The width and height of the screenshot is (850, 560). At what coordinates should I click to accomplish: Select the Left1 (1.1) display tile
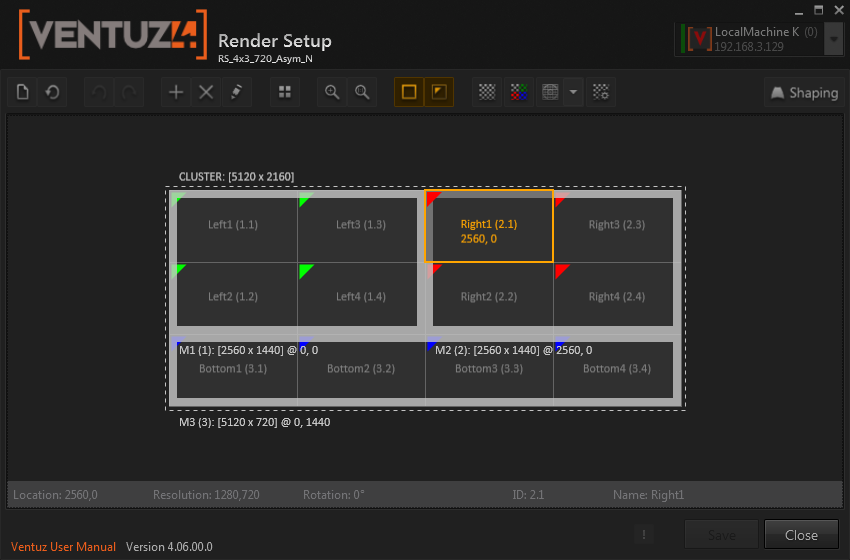233,225
